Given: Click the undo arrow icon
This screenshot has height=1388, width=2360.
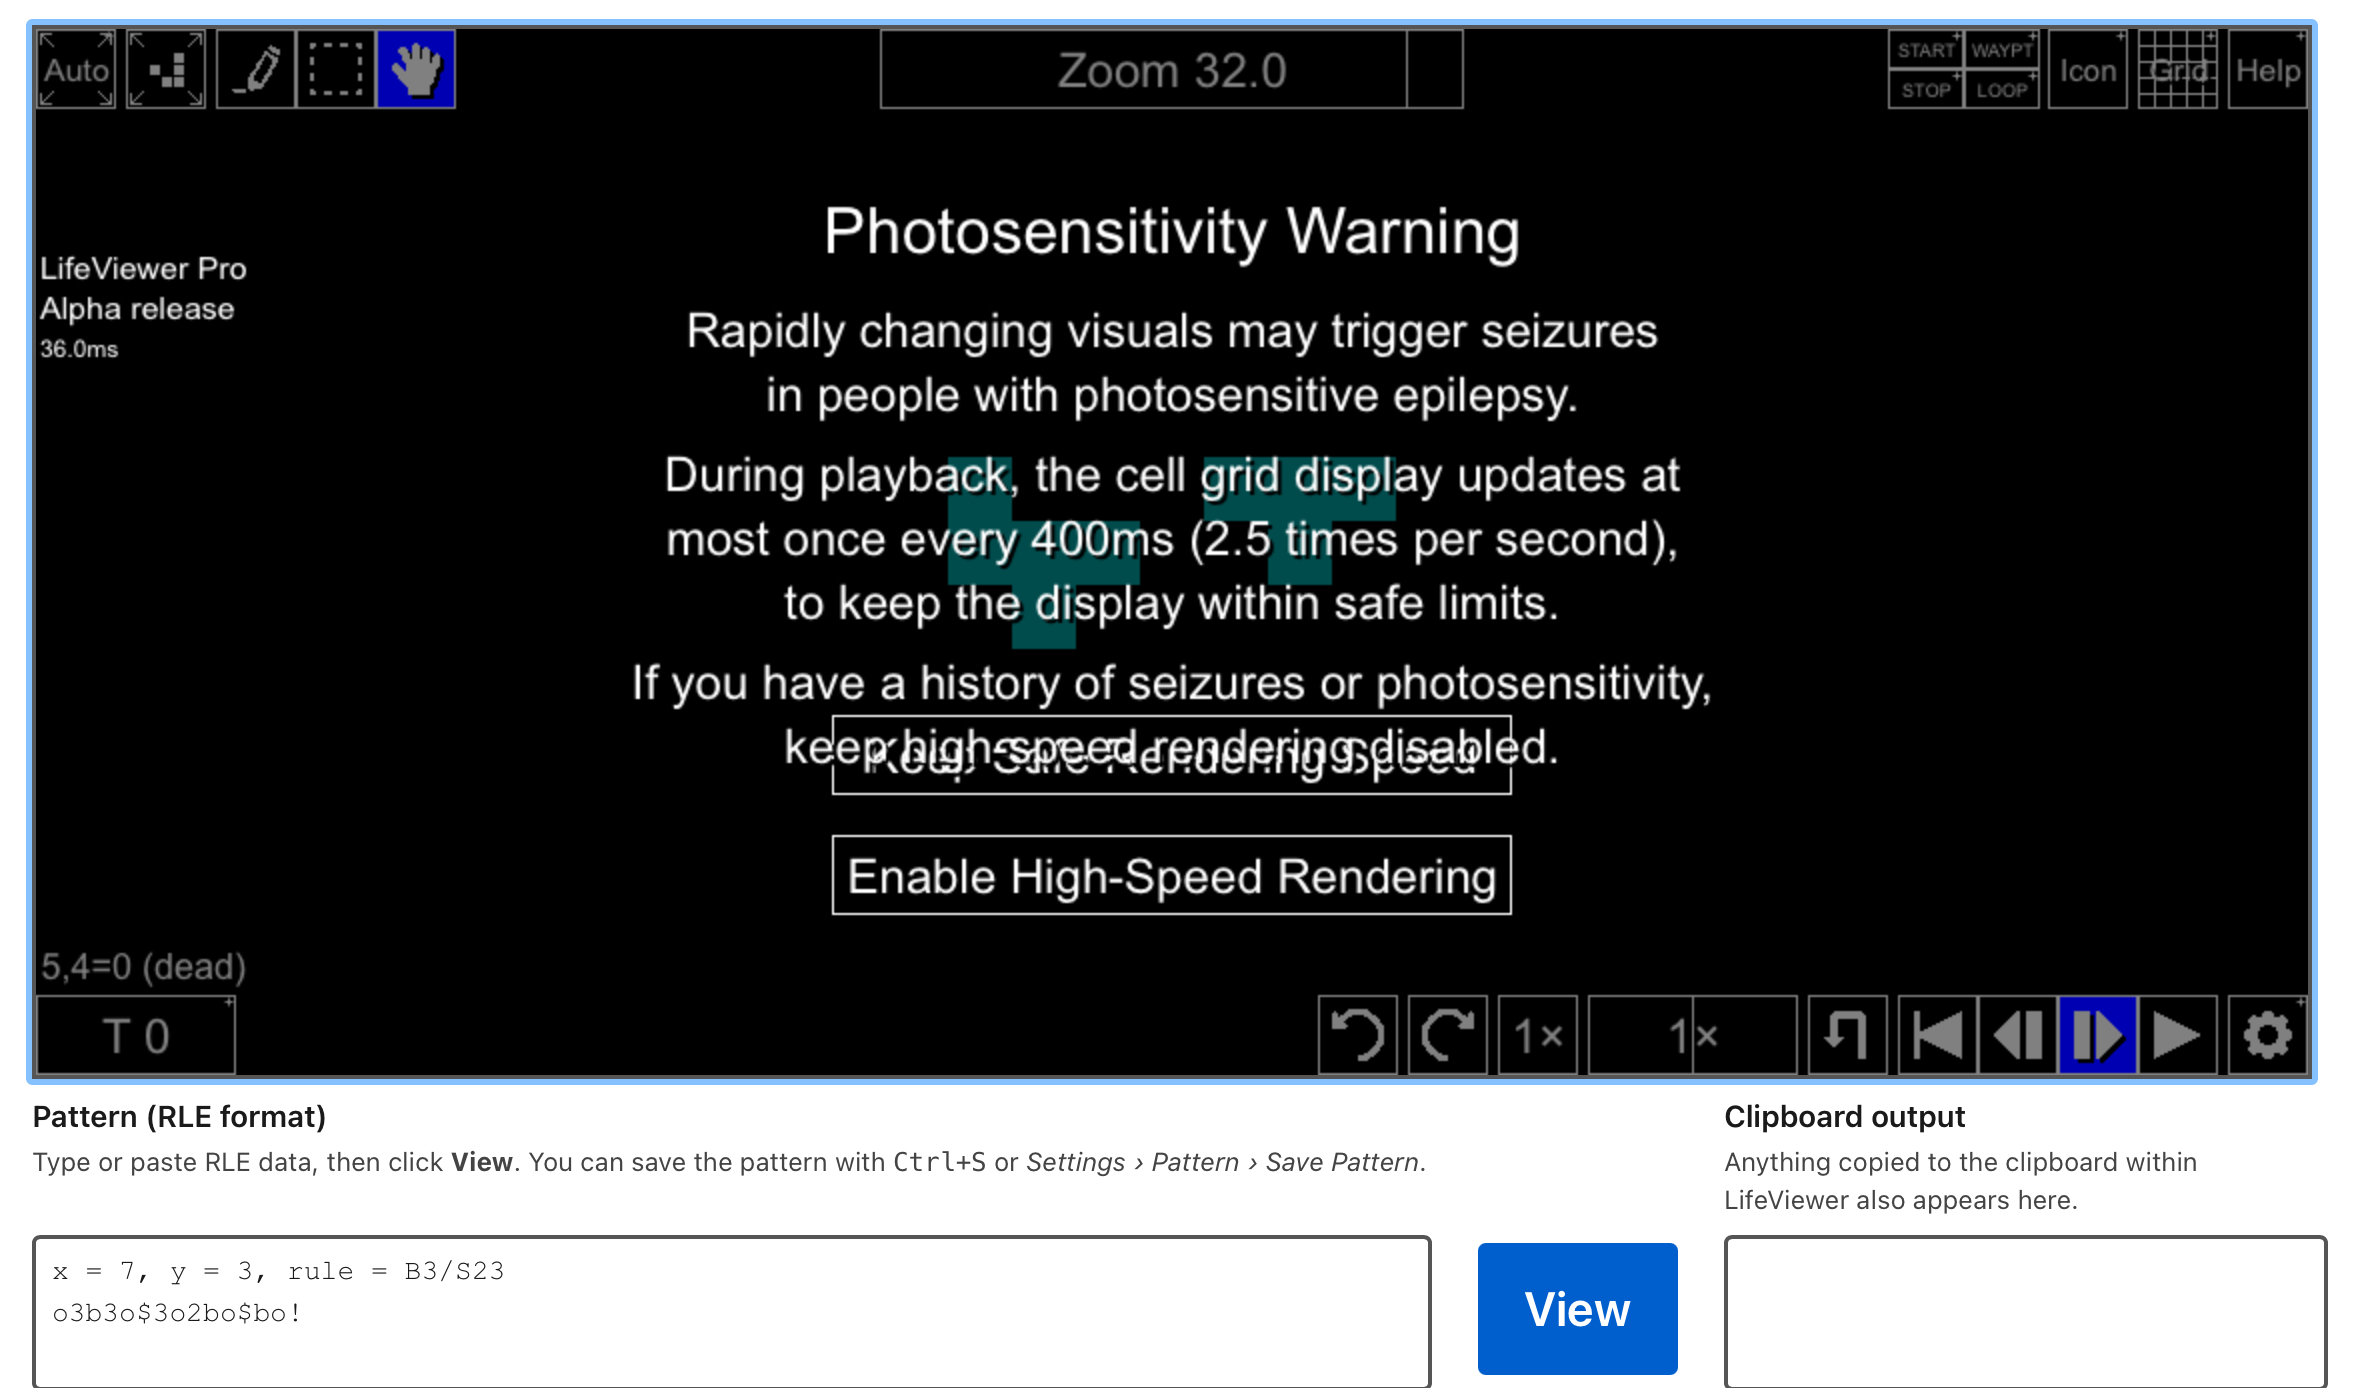Looking at the screenshot, I should pos(1357,1035).
